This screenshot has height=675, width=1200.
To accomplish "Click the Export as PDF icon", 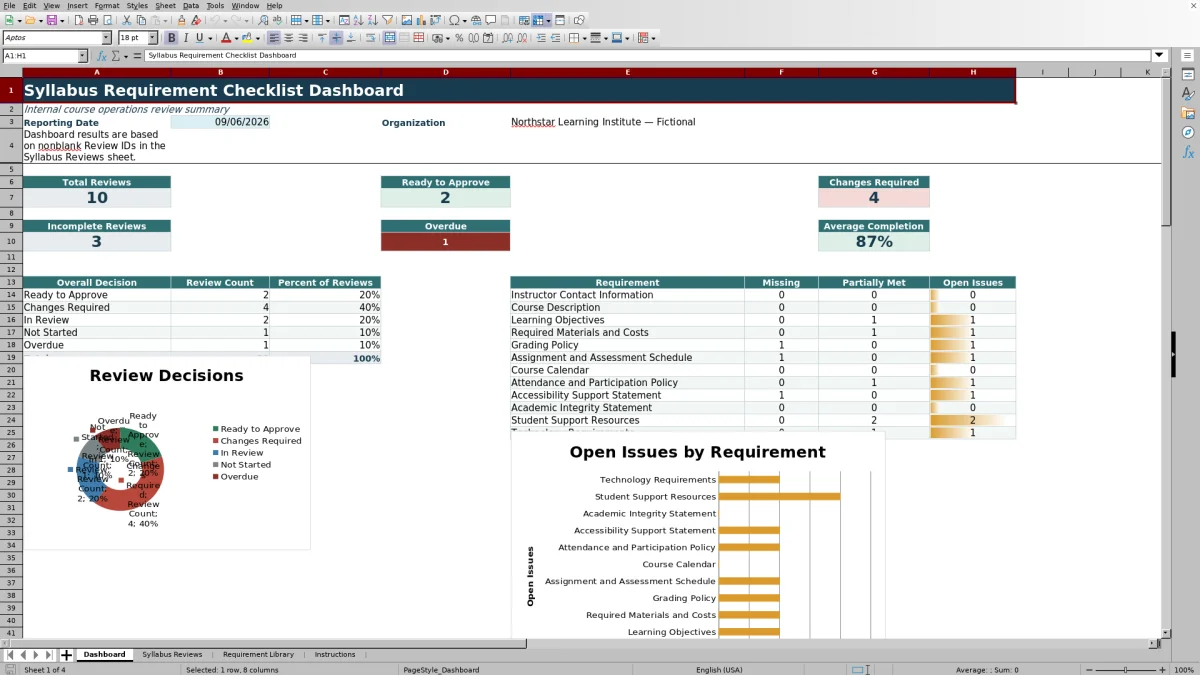I will coord(79,20).
